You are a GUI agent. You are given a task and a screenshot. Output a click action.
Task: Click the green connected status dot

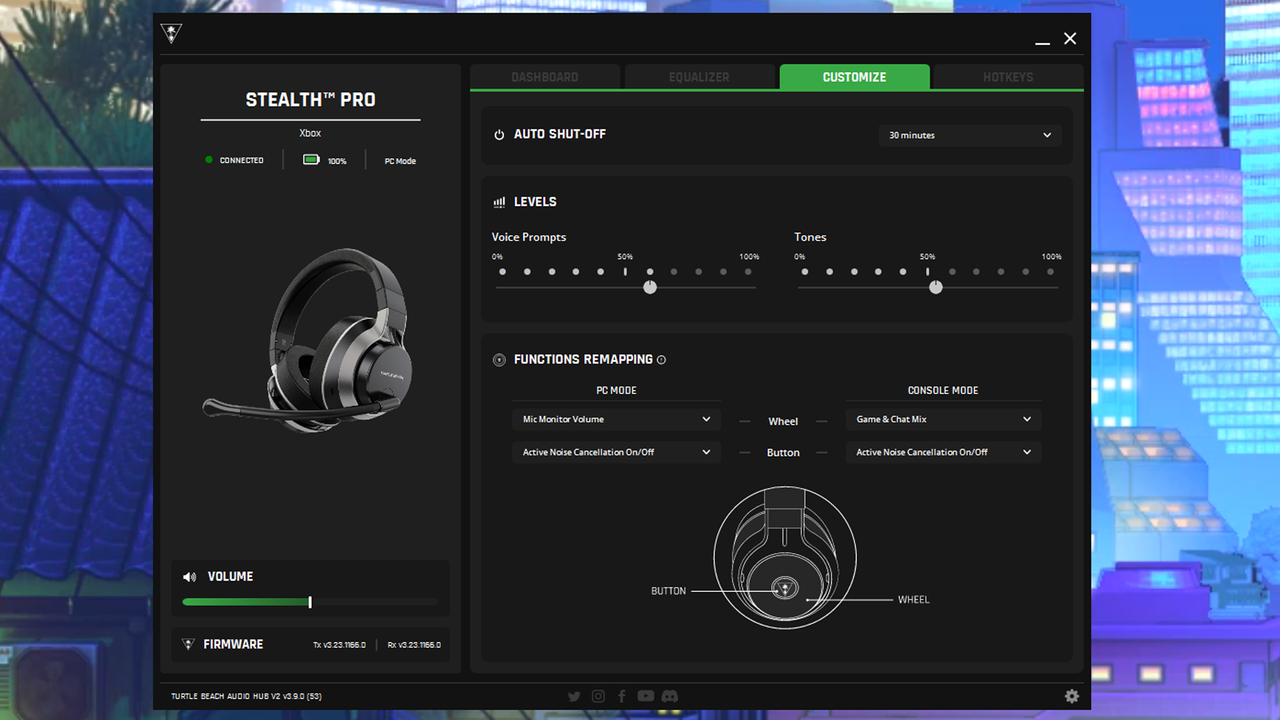[x=209, y=160]
